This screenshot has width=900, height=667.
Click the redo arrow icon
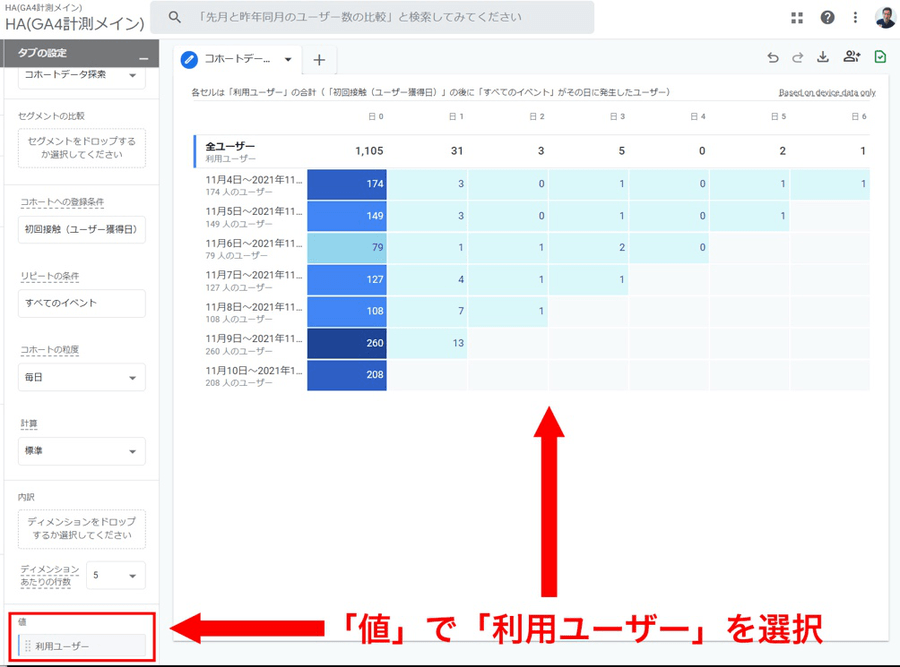point(798,58)
